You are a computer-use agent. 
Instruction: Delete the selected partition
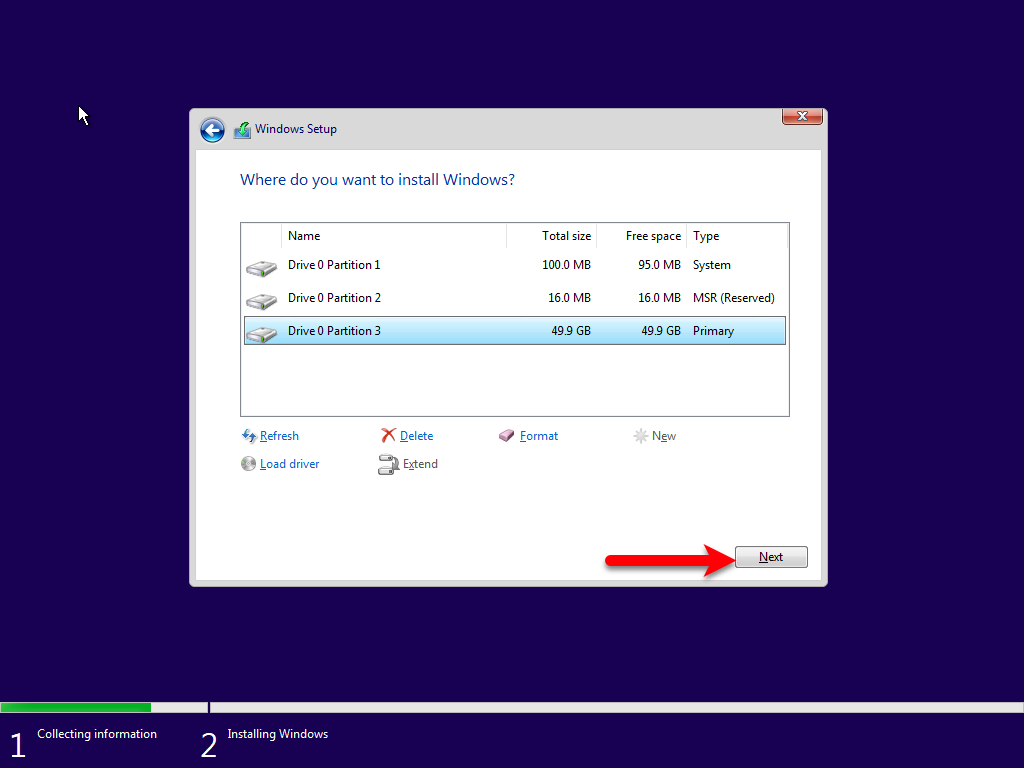416,436
